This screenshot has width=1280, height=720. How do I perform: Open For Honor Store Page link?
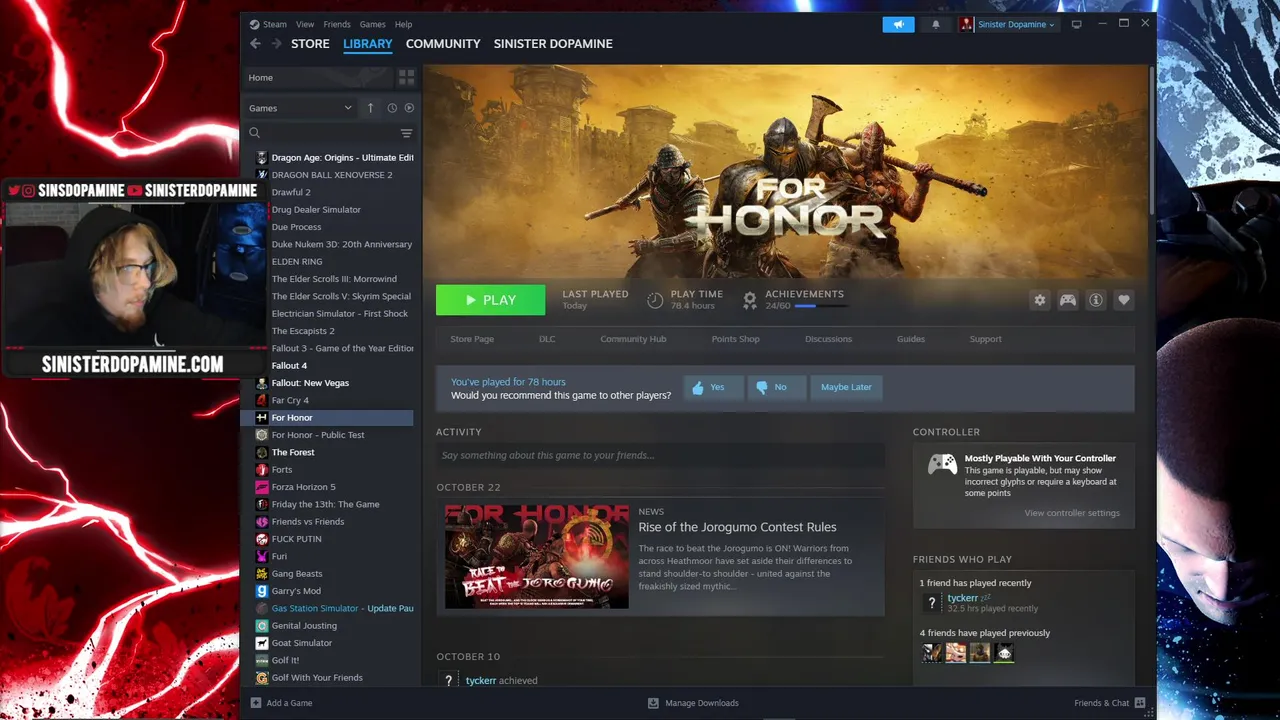pos(472,339)
